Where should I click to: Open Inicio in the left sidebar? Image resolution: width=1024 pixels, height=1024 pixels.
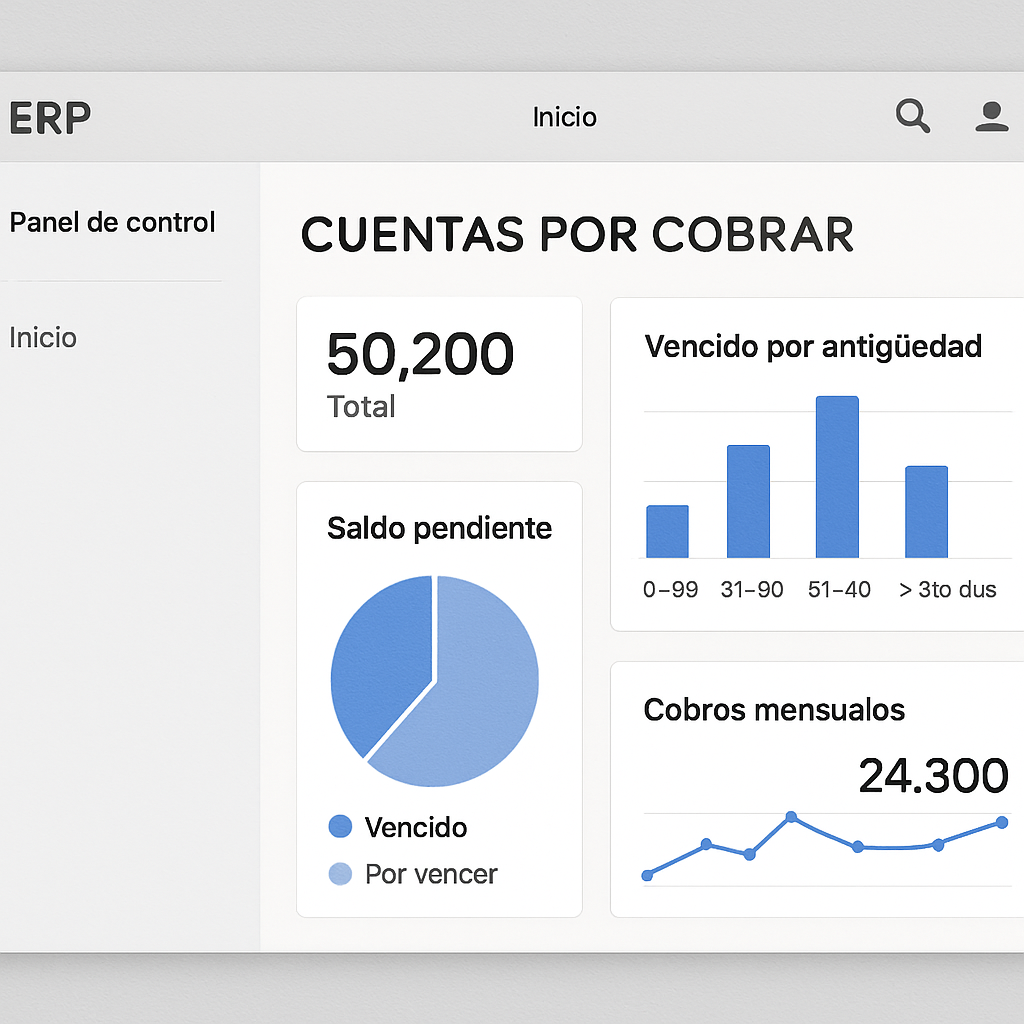coord(43,338)
